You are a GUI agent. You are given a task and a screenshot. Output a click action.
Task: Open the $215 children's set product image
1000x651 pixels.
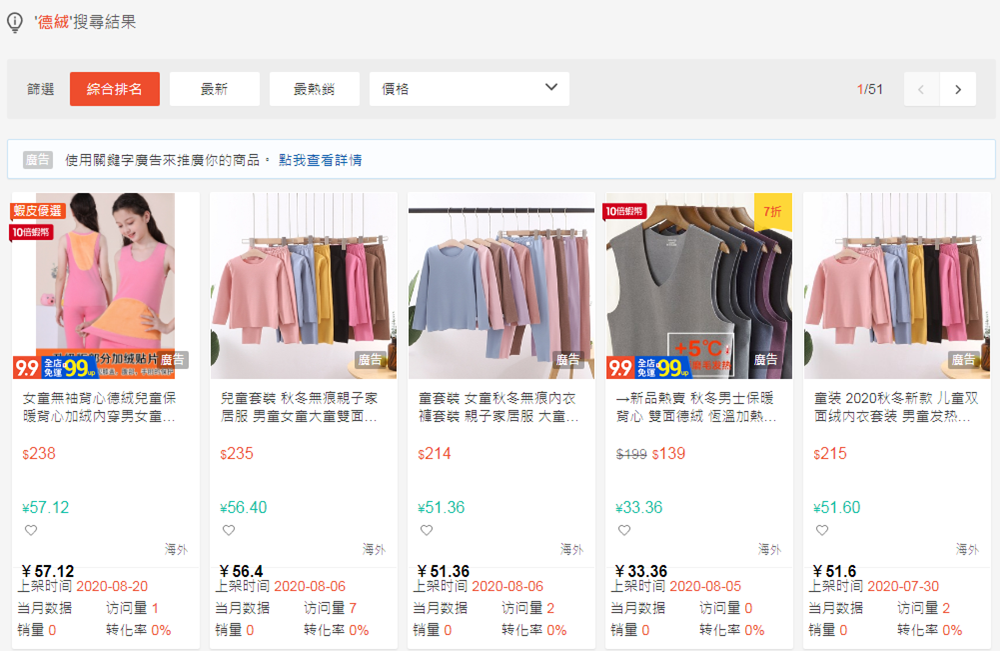897,286
